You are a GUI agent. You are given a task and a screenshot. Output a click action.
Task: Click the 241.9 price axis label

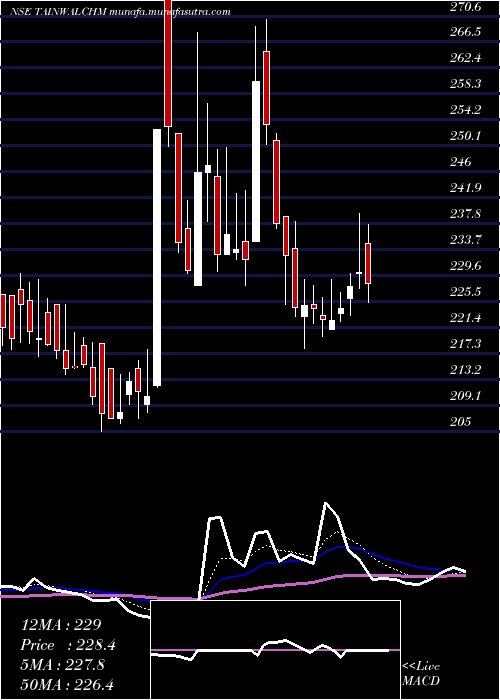click(465, 188)
